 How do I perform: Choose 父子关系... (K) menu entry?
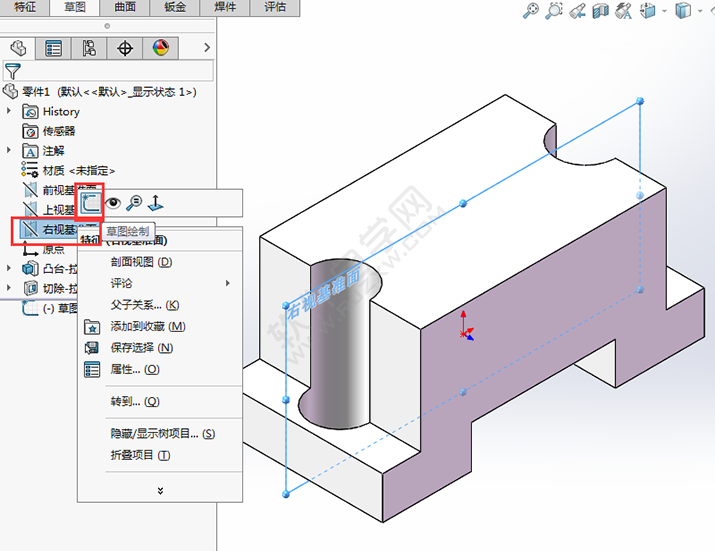tap(160, 305)
